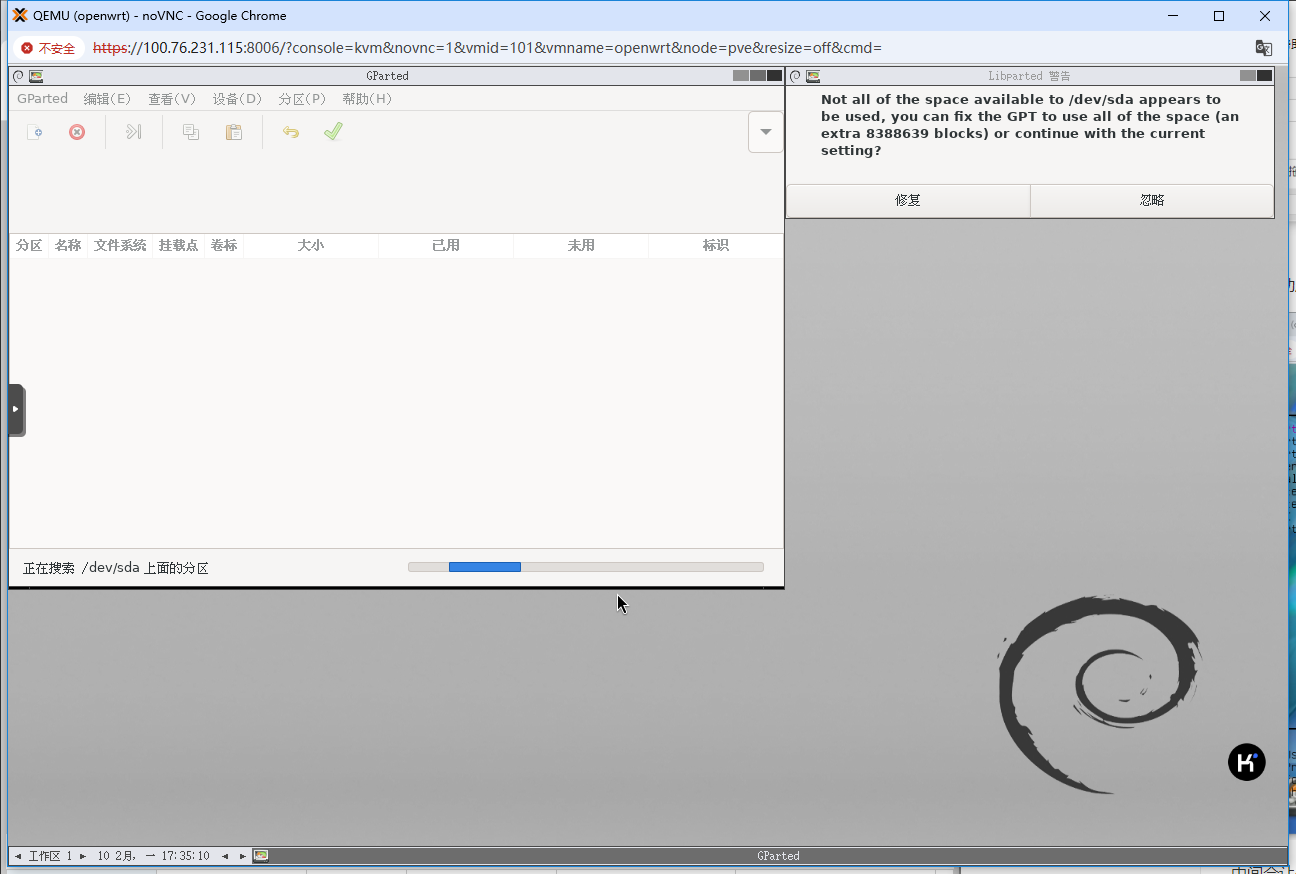Click the taskbar clock showing 17:35:10

[154, 856]
